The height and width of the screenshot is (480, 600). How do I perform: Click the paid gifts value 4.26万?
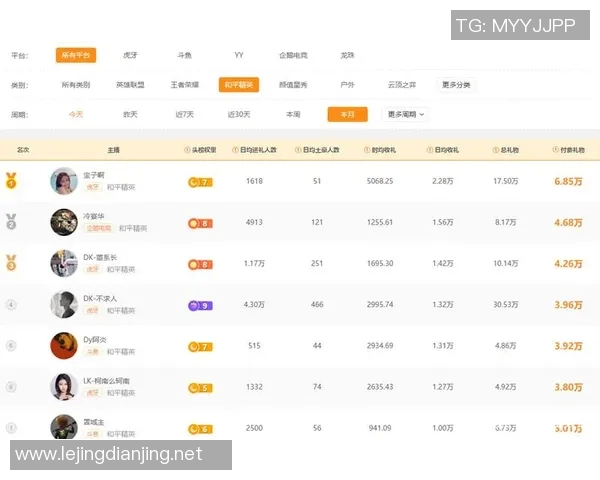pyautogui.click(x=568, y=264)
